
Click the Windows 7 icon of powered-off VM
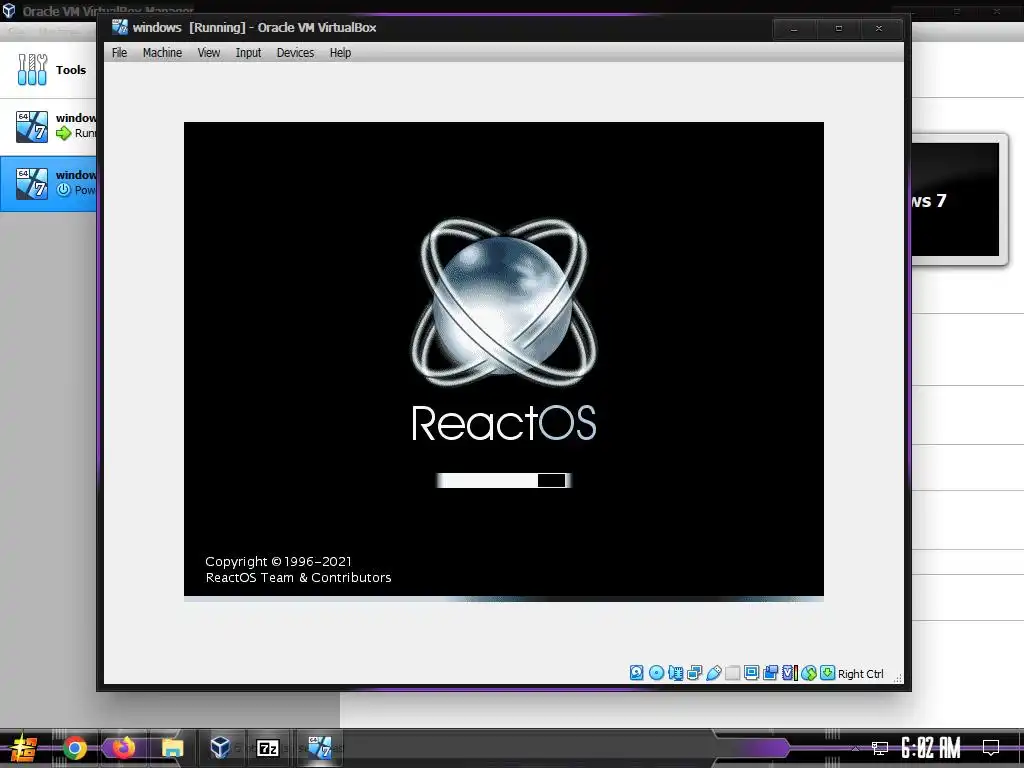click(32, 184)
